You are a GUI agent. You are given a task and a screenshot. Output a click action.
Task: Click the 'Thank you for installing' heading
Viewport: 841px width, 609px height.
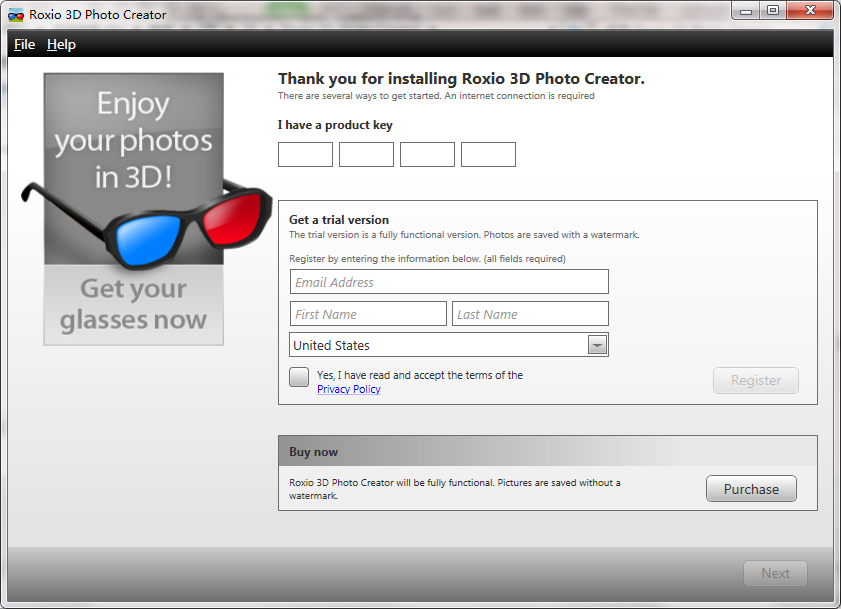(x=461, y=79)
